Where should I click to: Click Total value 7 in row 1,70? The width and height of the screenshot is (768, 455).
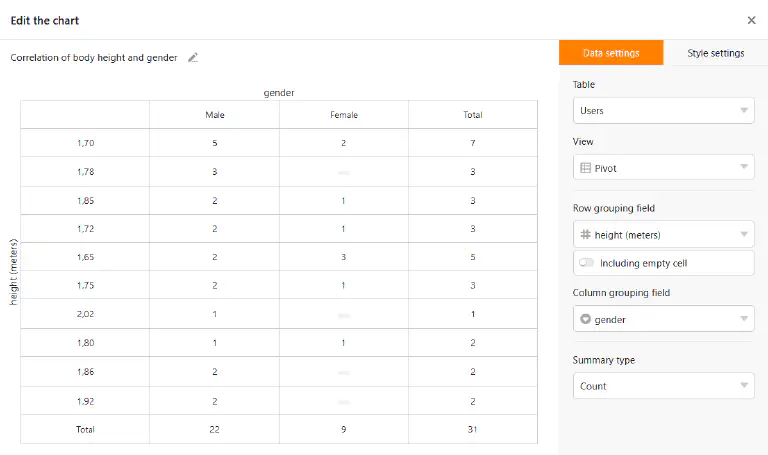pos(473,143)
